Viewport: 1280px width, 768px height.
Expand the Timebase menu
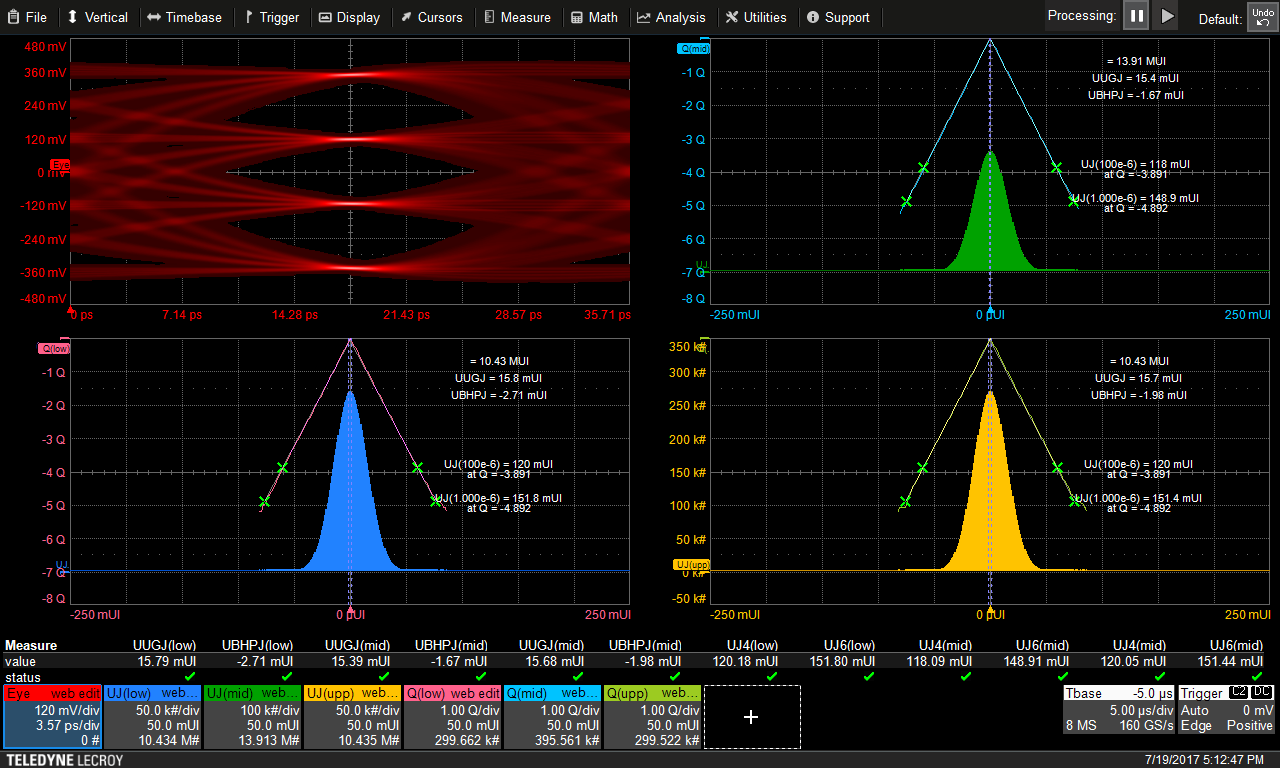[184, 17]
